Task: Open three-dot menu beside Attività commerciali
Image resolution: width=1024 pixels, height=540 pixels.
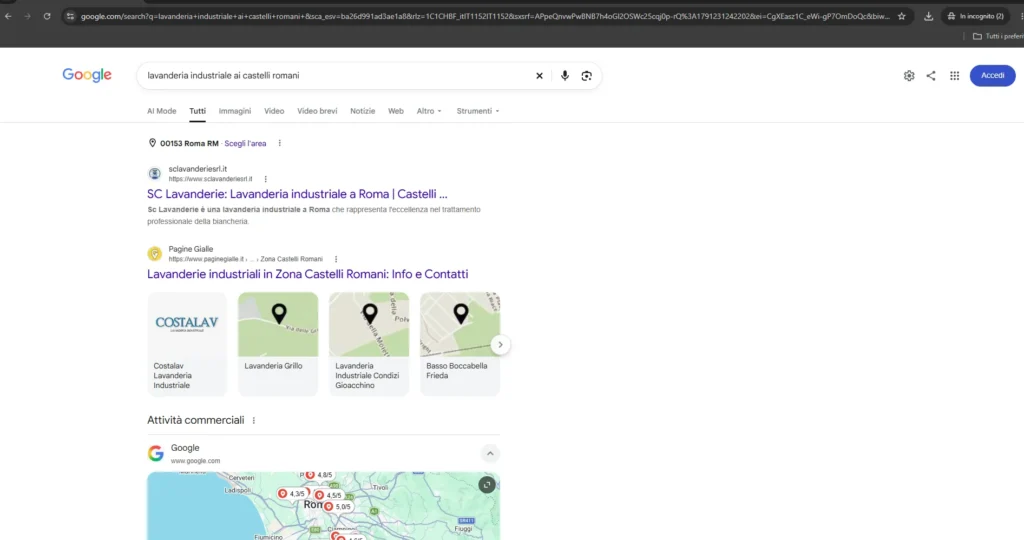Action: pos(253,421)
